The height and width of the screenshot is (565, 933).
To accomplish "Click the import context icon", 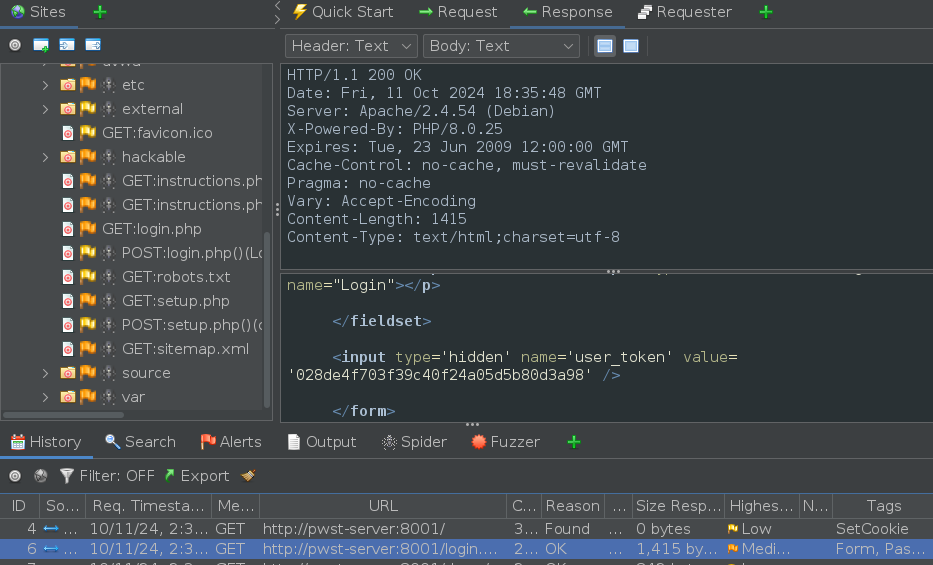I will tap(67, 45).
